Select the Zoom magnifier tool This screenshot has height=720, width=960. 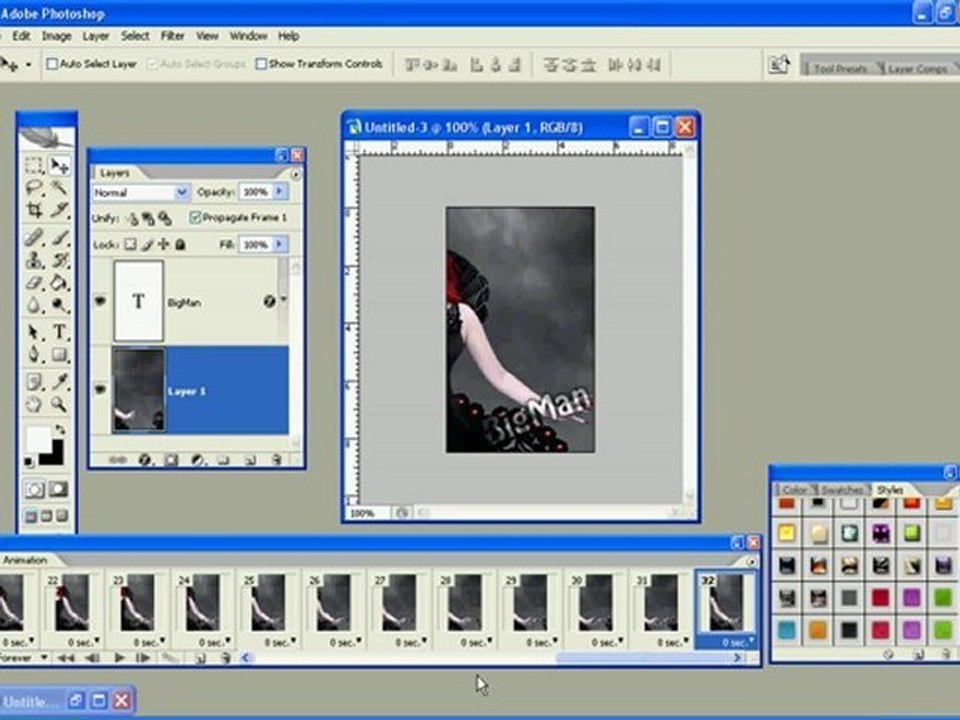coord(59,403)
